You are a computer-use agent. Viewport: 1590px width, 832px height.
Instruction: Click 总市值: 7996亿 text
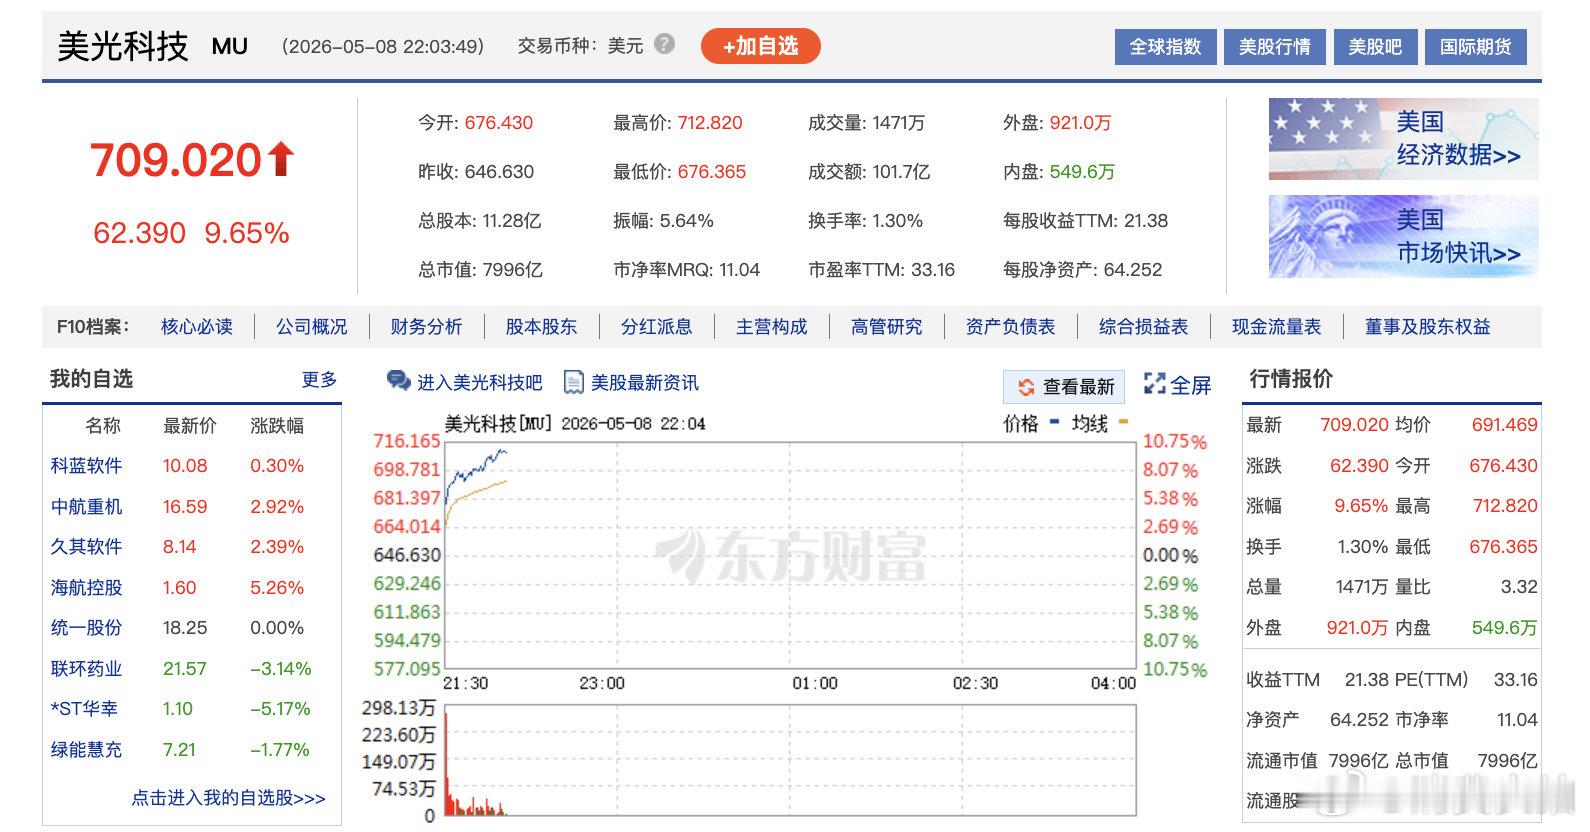(480, 270)
